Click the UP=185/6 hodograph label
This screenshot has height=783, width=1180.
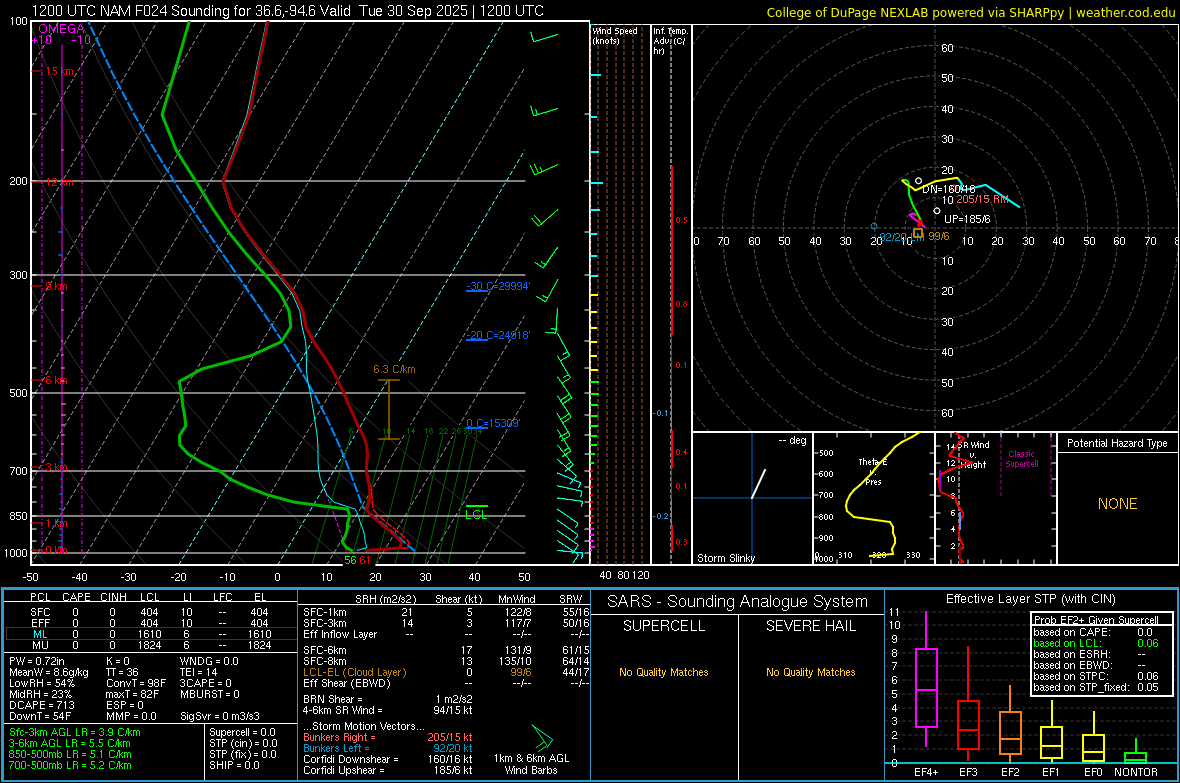click(967, 219)
